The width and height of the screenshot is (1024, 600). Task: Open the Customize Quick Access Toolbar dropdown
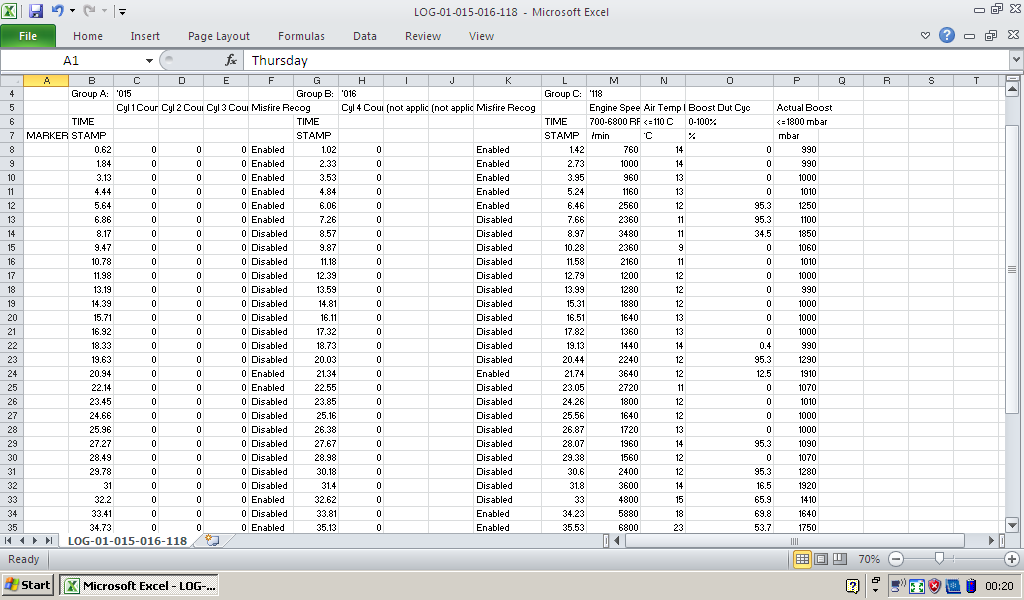pos(122,12)
